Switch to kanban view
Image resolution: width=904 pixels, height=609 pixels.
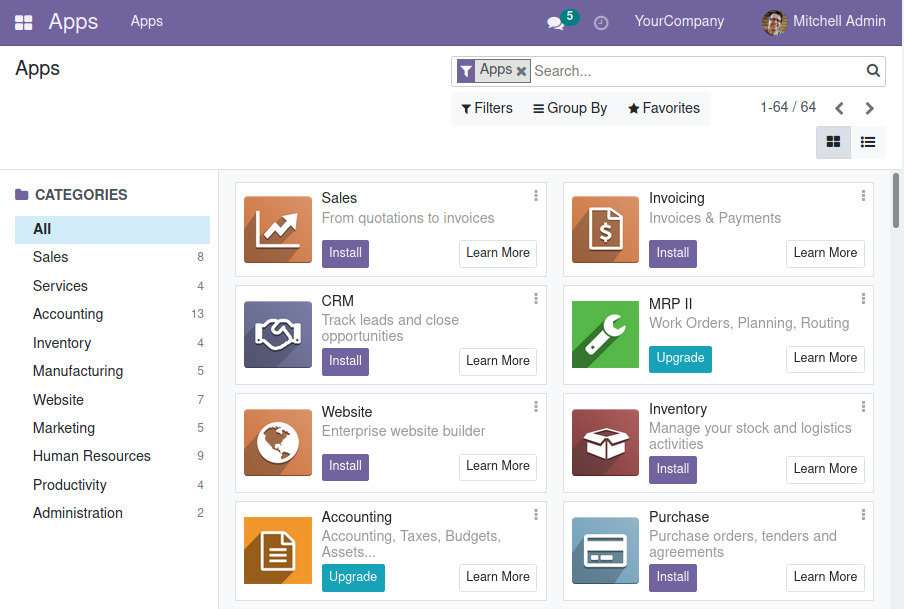(833, 142)
